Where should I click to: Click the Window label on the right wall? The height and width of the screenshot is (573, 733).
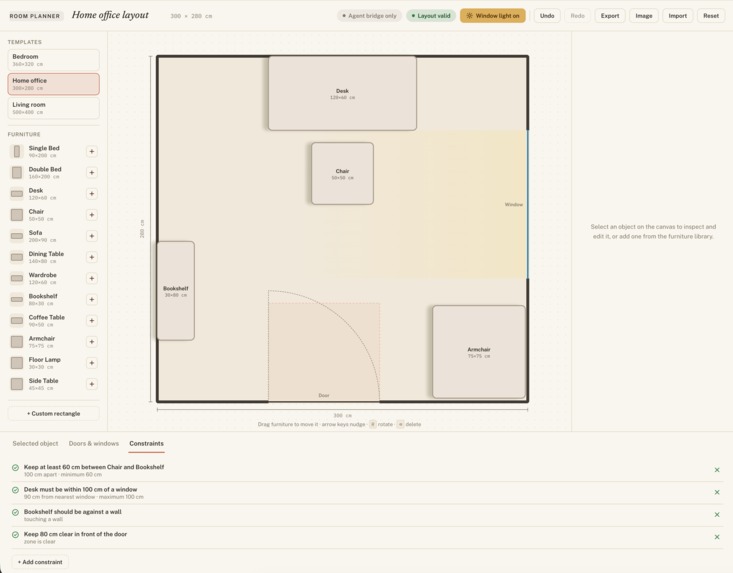click(x=514, y=205)
